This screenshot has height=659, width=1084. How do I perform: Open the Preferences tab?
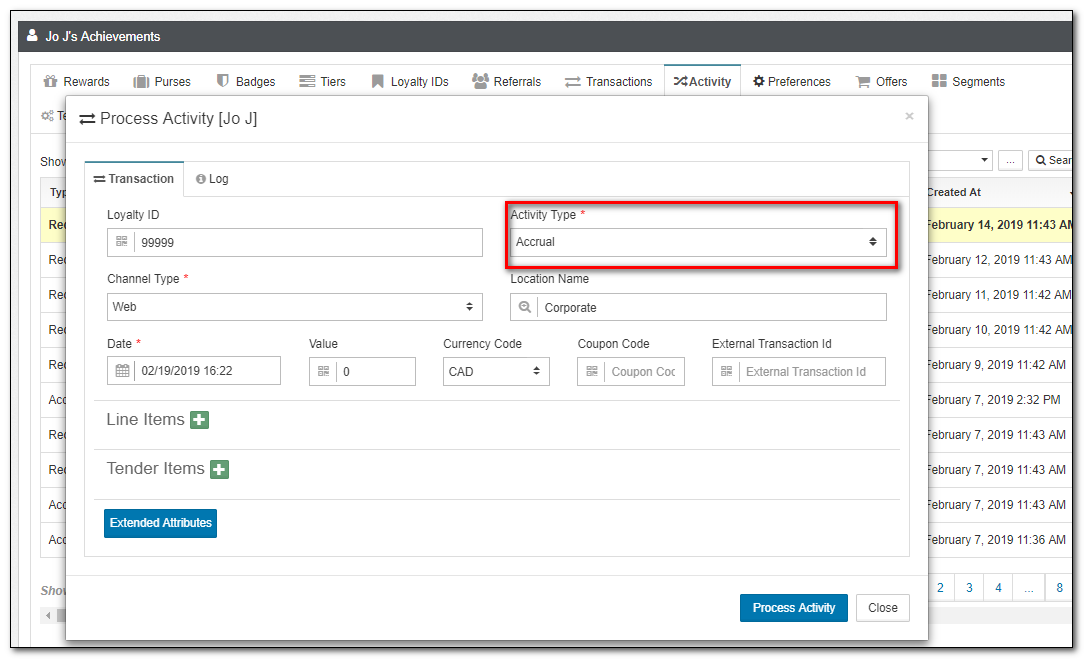click(x=792, y=82)
